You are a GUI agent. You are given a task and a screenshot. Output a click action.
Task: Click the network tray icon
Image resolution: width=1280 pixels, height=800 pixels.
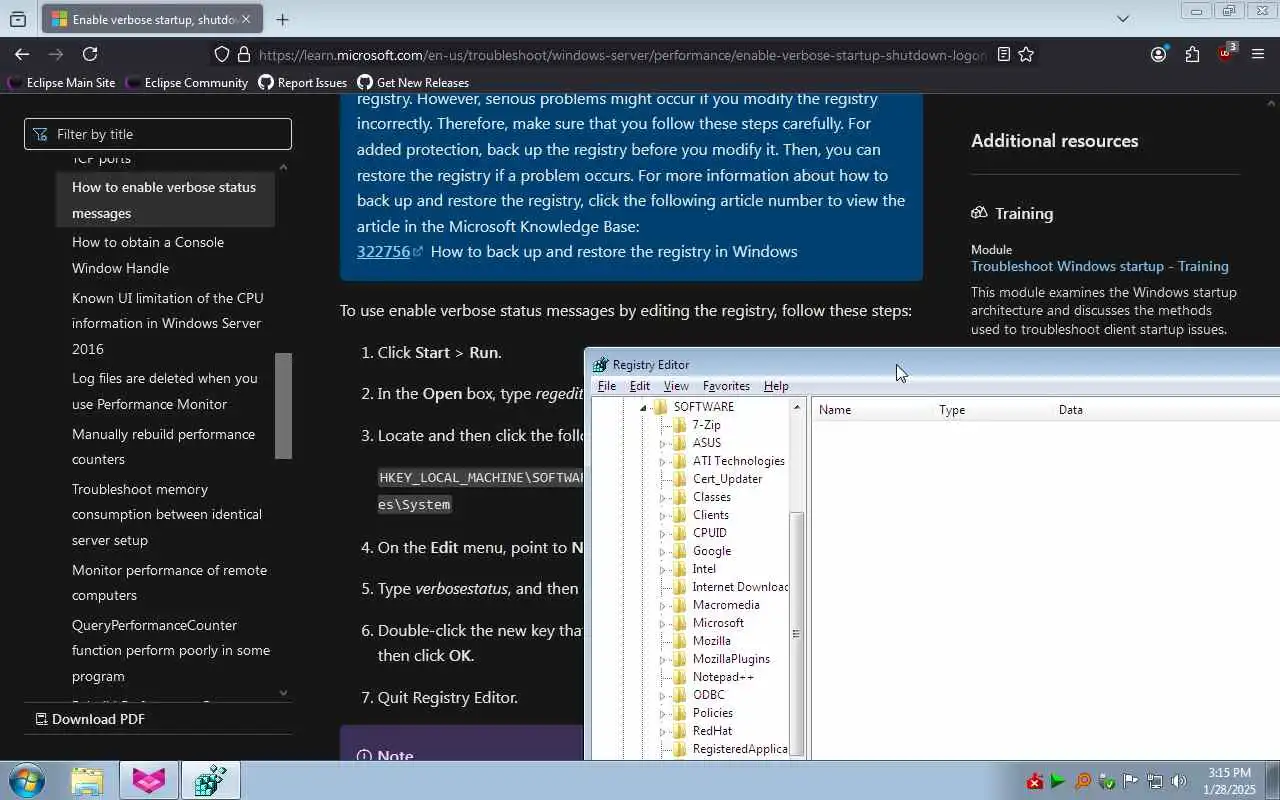click(1154, 781)
